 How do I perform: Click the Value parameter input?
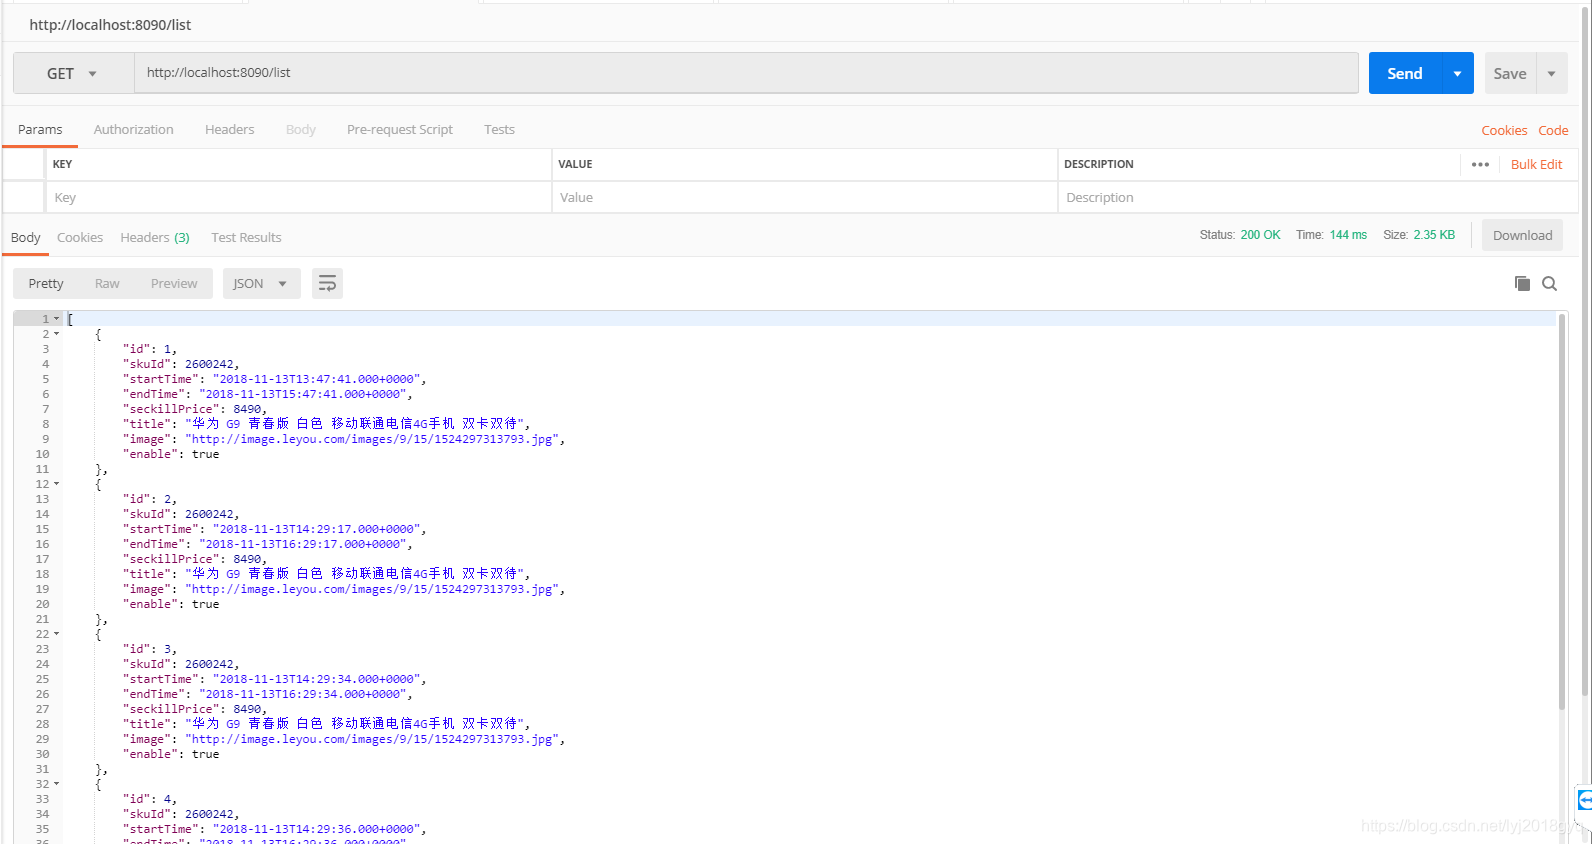(804, 198)
